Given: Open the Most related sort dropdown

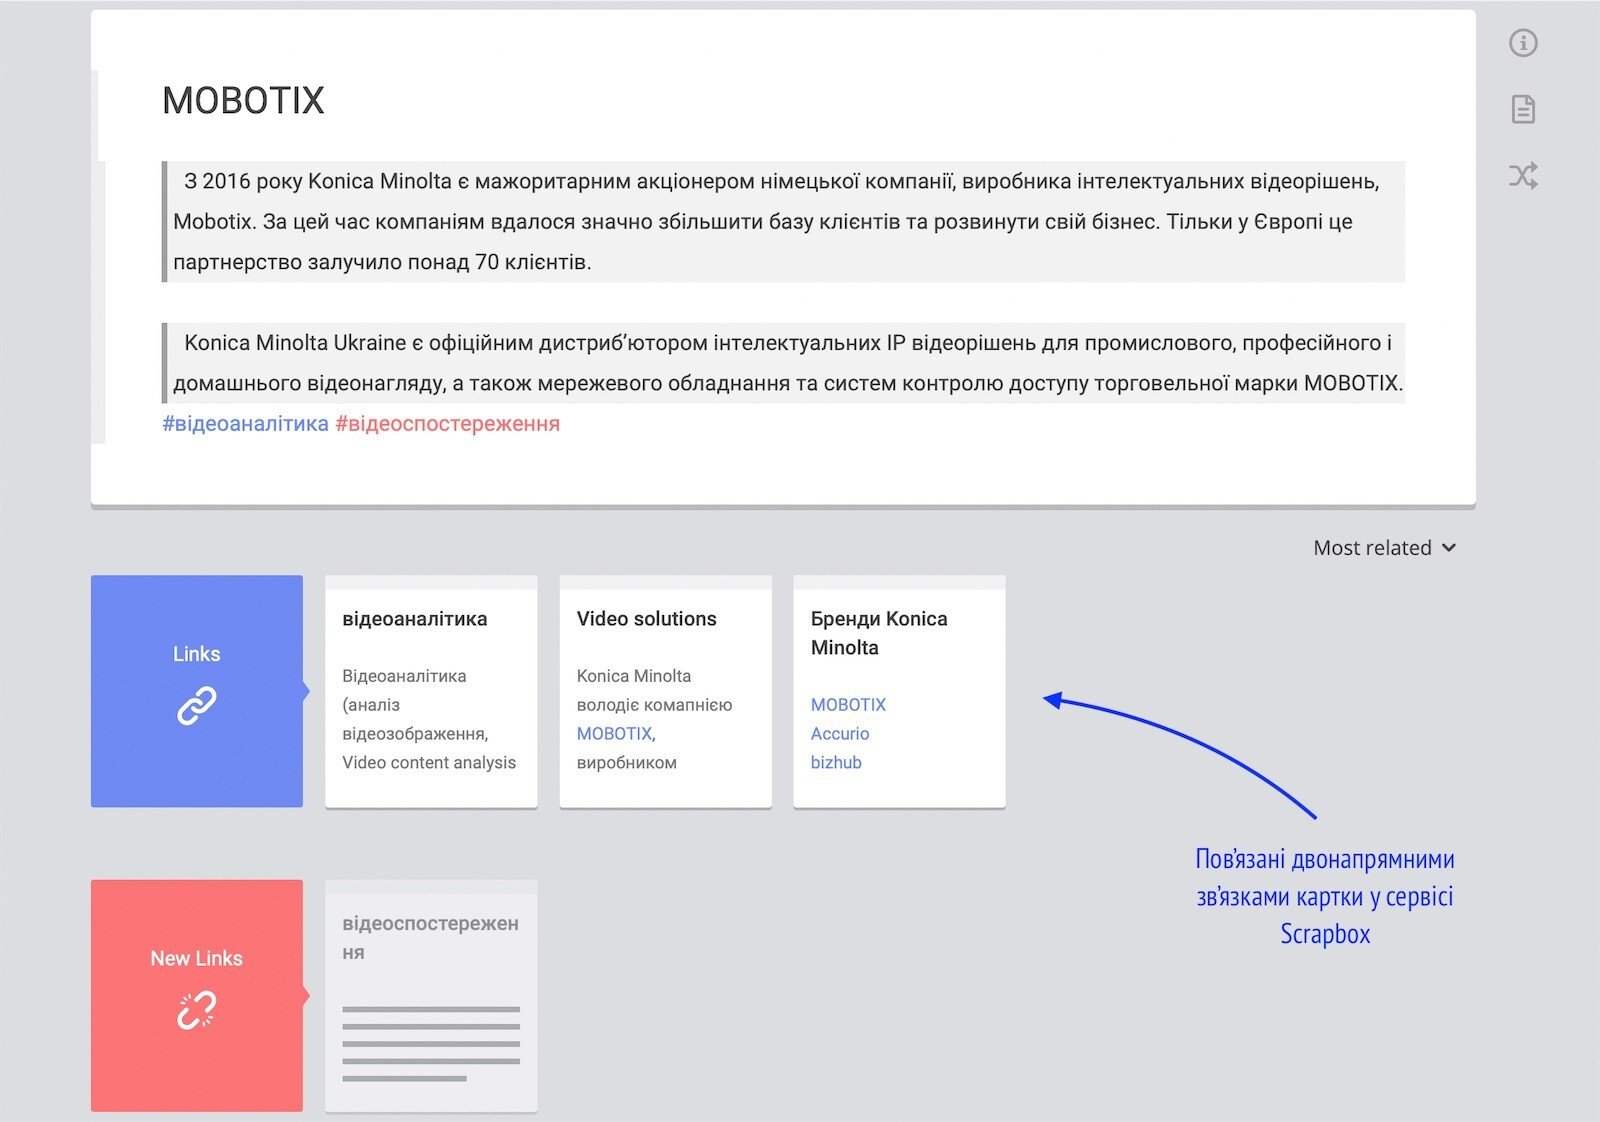Looking at the screenshot, I should tap(1385, 548).
